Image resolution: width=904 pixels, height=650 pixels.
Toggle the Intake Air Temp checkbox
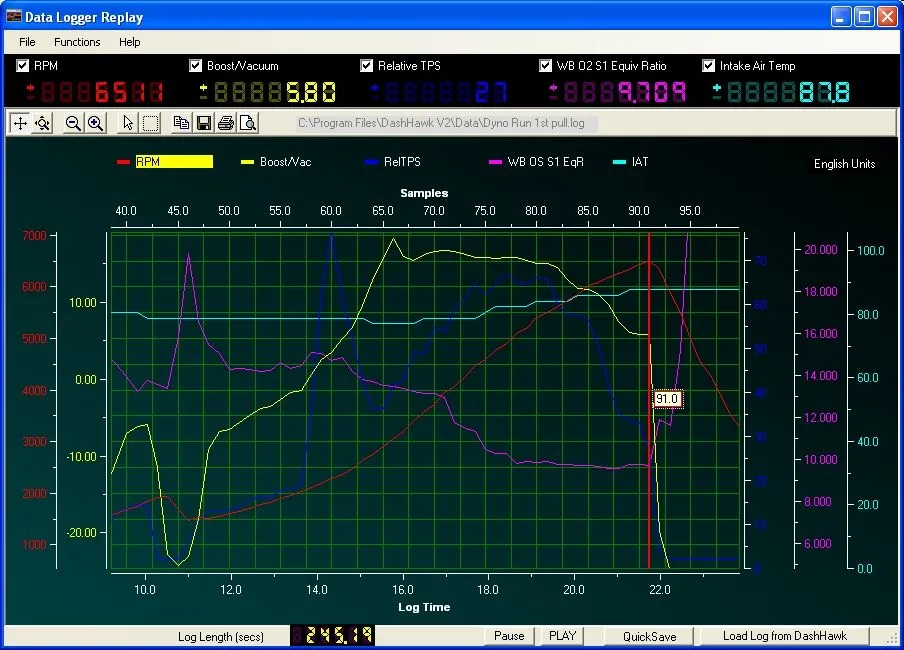(x=706, y=65)
